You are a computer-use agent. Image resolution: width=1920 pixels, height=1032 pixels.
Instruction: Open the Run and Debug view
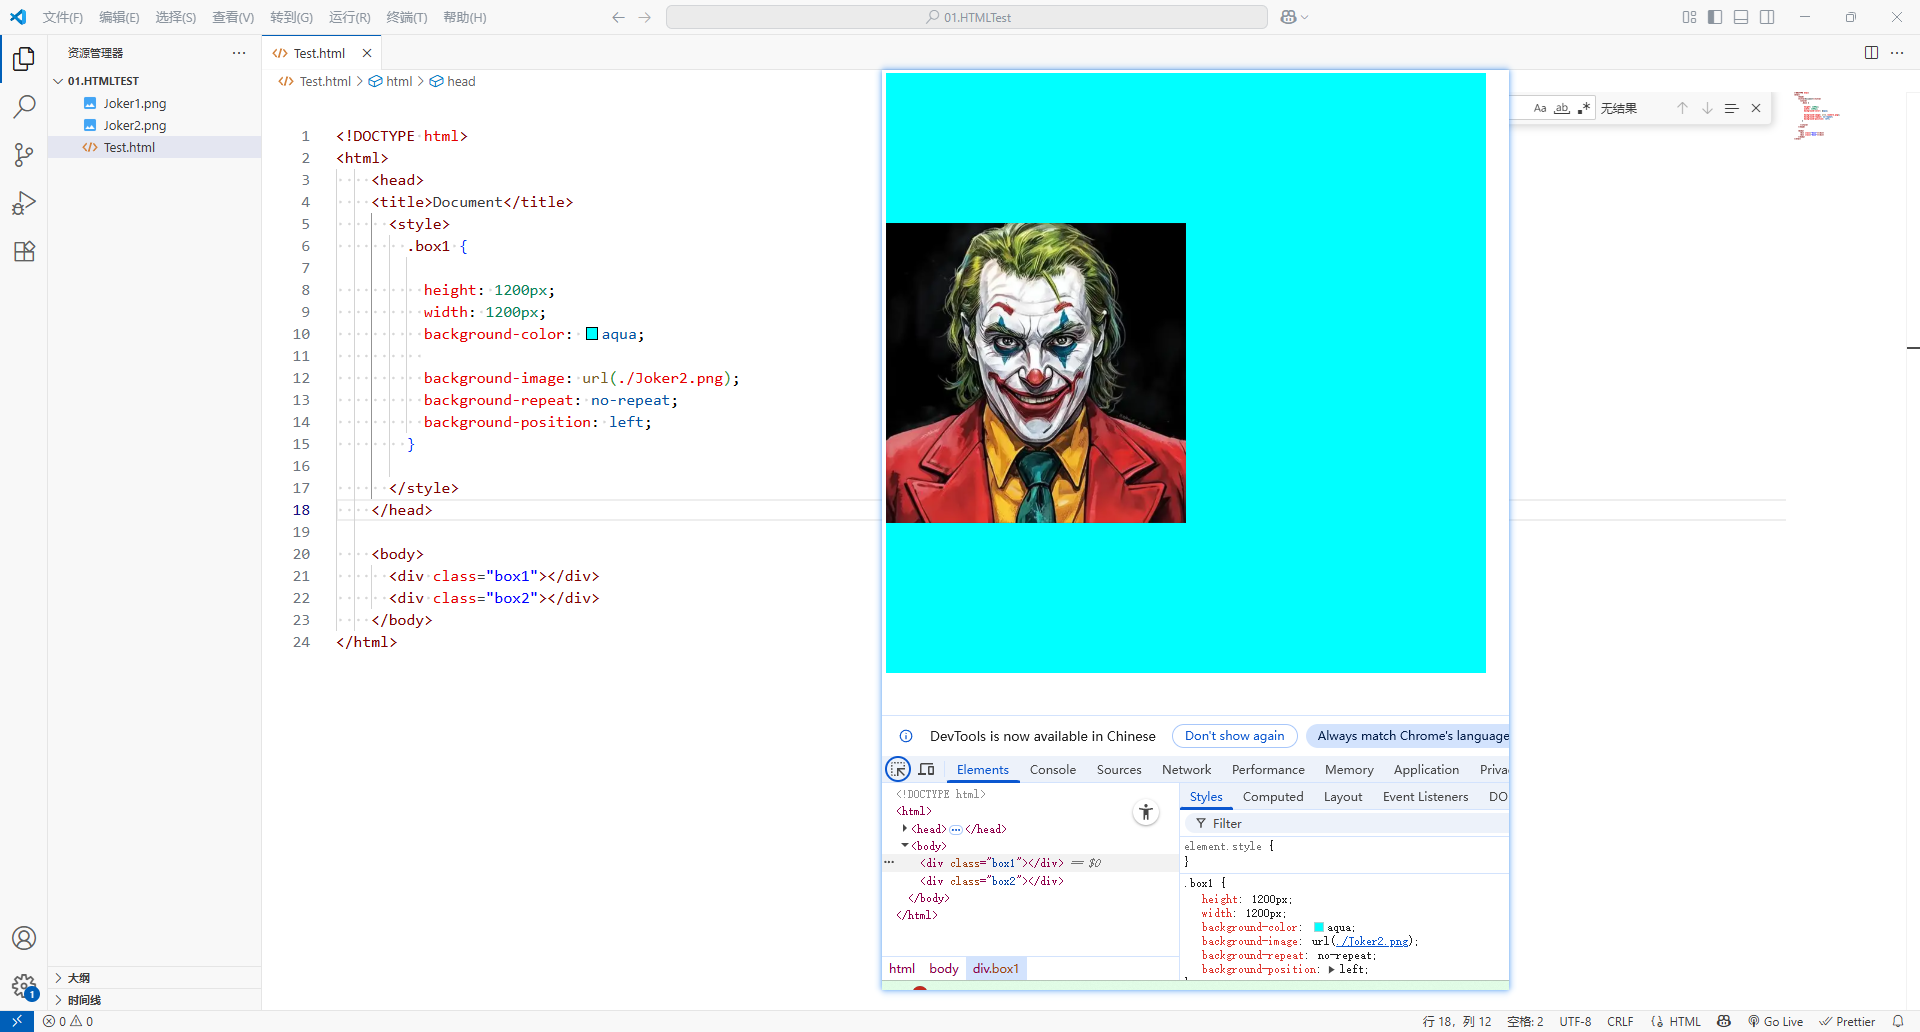coord(24,203)
